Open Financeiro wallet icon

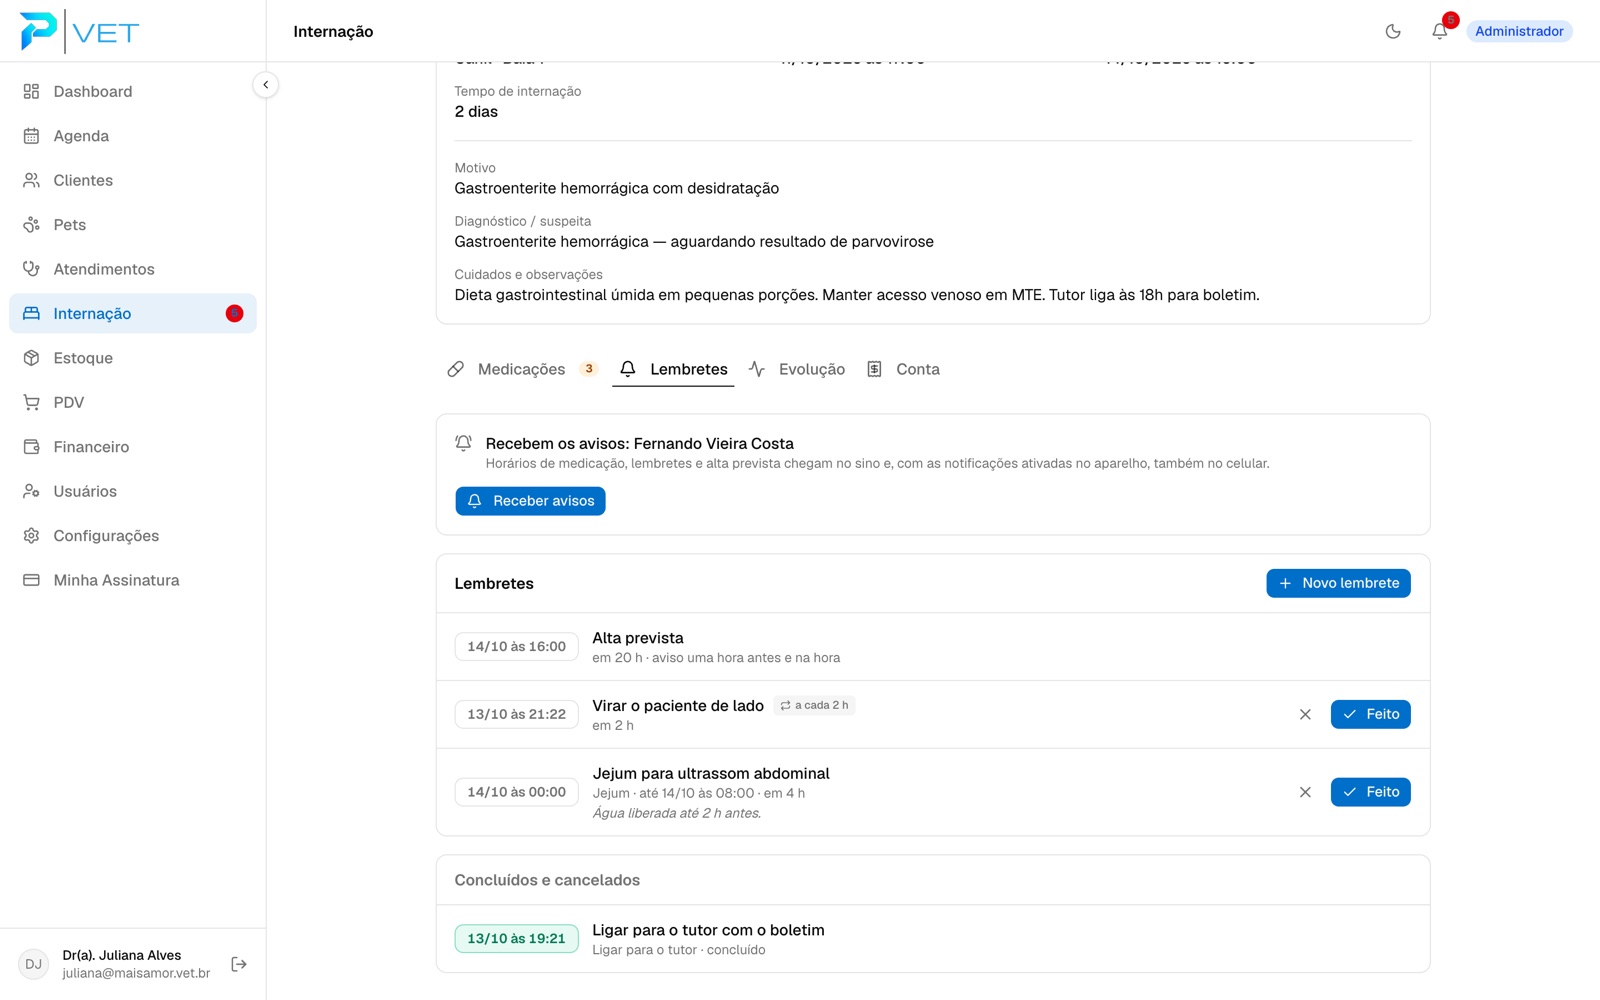(x=31, y=447)
